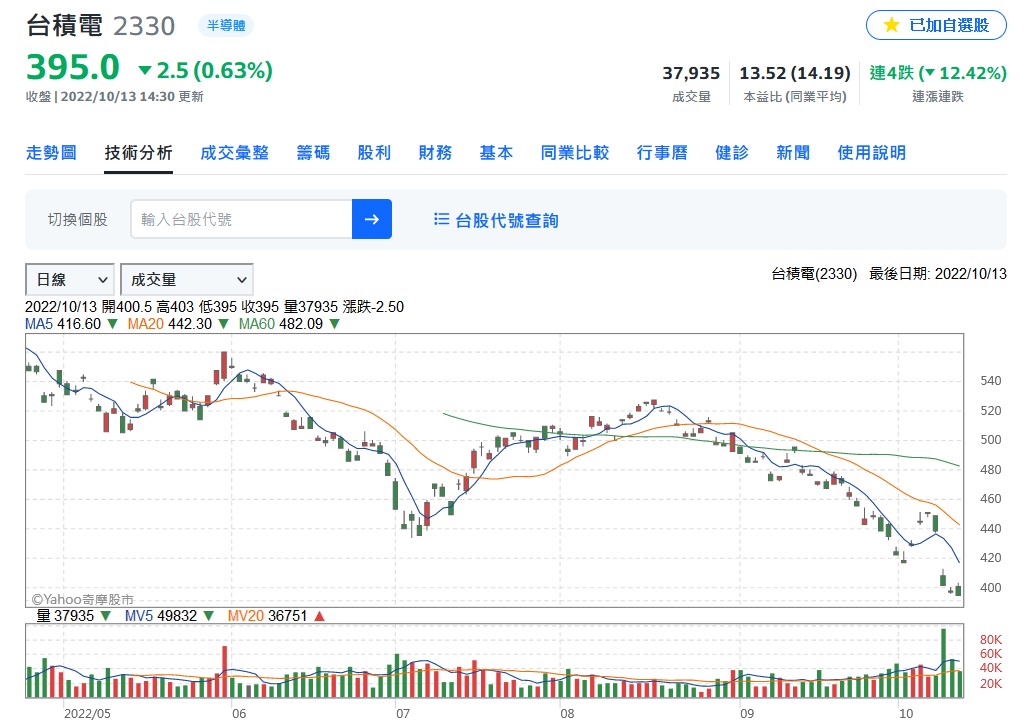Image resolution: width=1030 pixels, height=723 pixels.
Task: Click the price 395.0
Action: (x=73, y=67)
